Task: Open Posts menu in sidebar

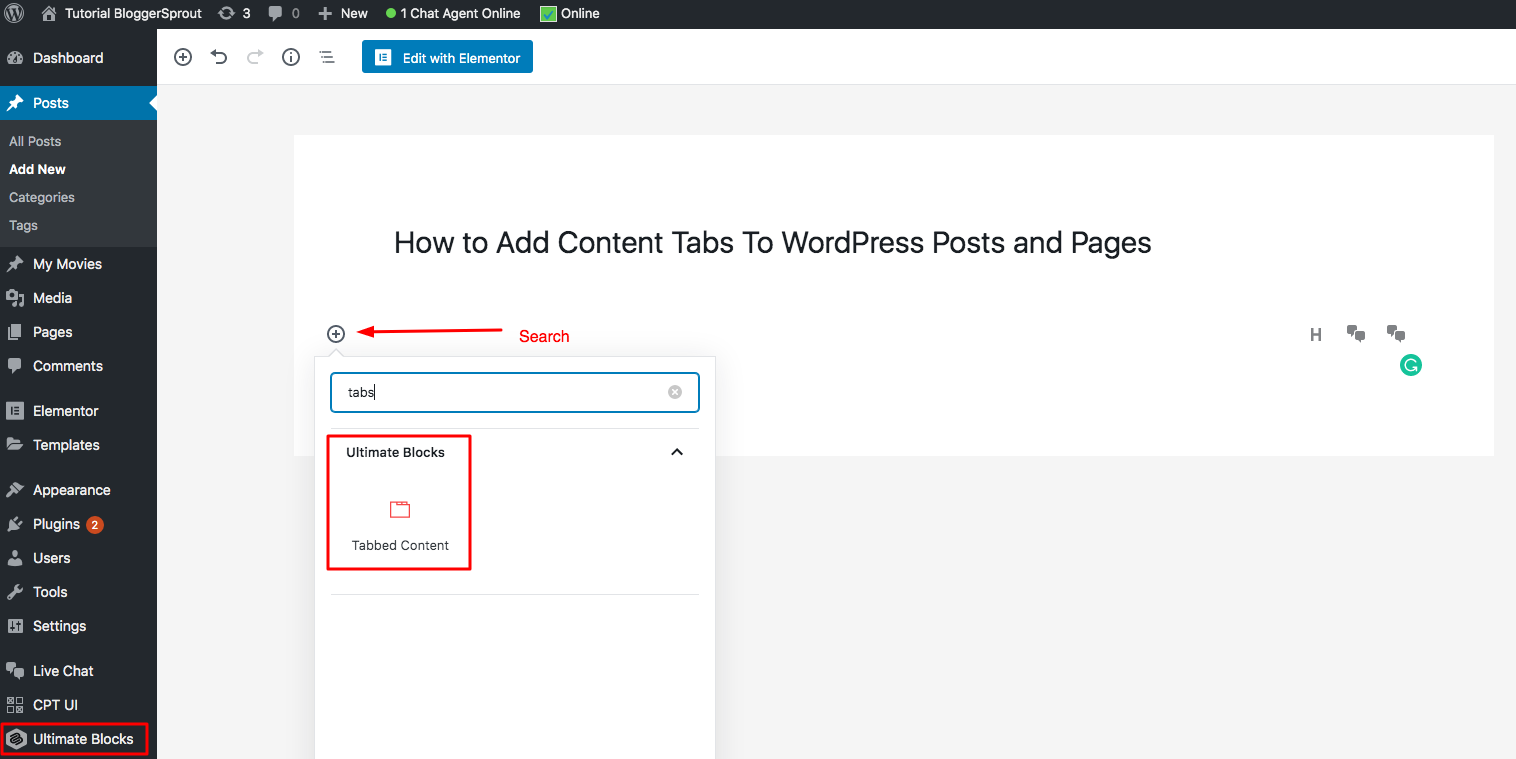Action: [x=78, y=103]
